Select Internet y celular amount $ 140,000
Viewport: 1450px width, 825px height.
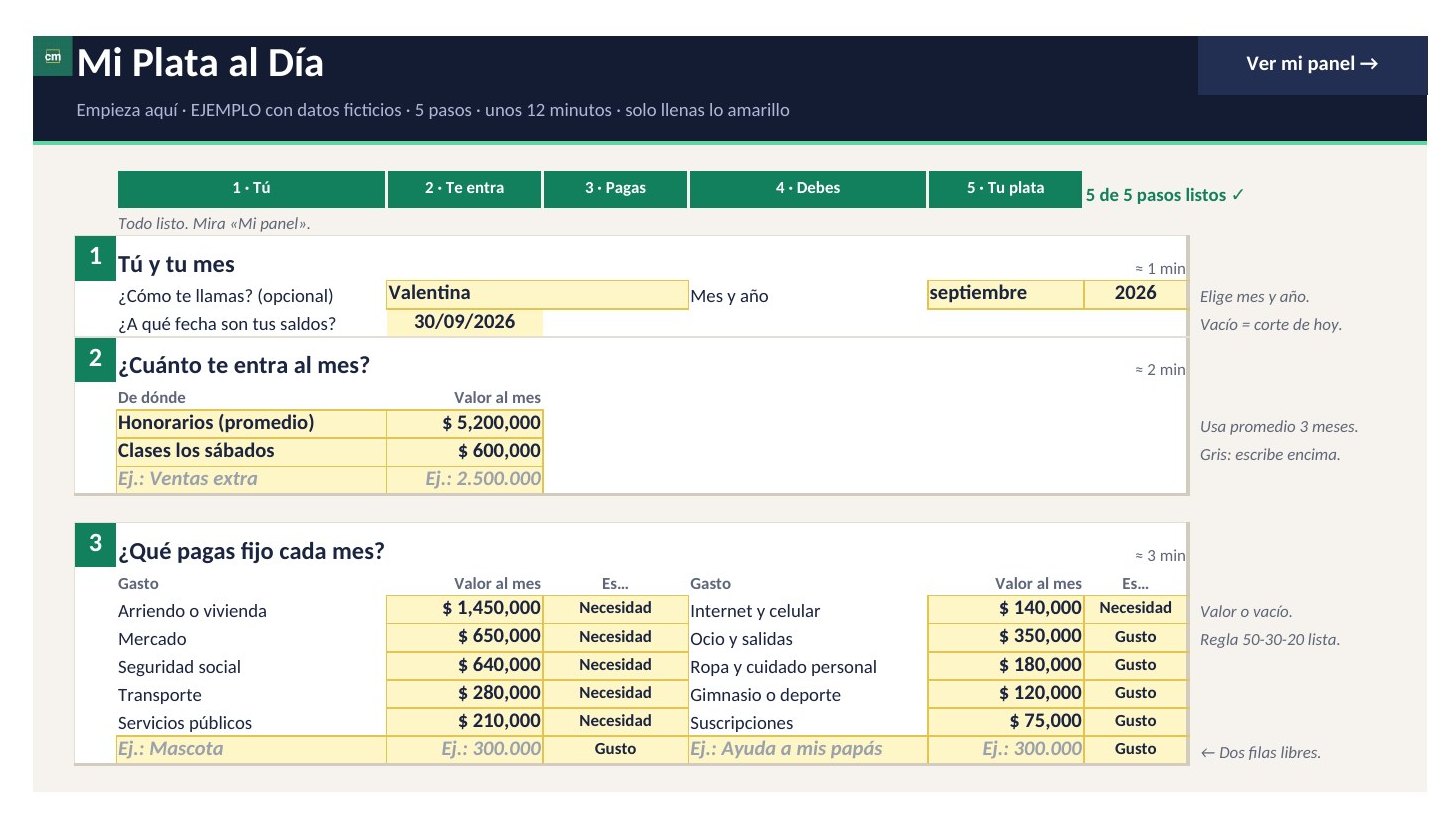pyautogui.click(x=1005, y=609)
